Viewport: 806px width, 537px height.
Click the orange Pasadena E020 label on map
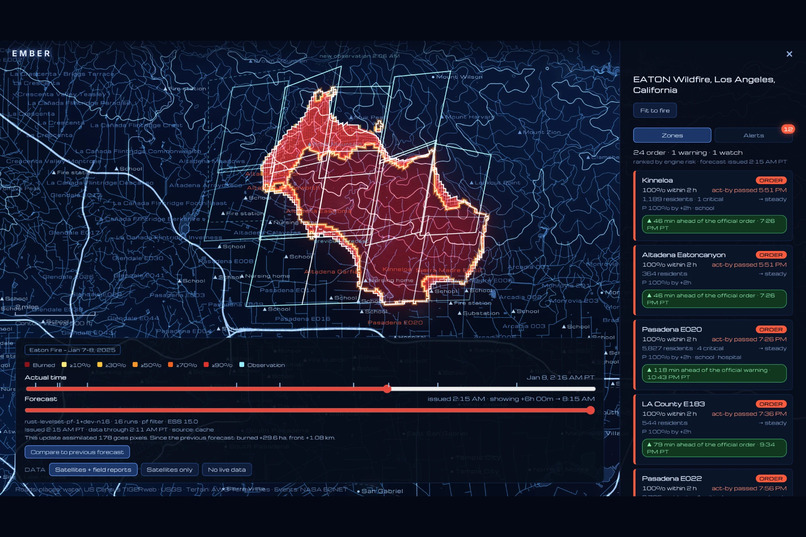(395, 322)
